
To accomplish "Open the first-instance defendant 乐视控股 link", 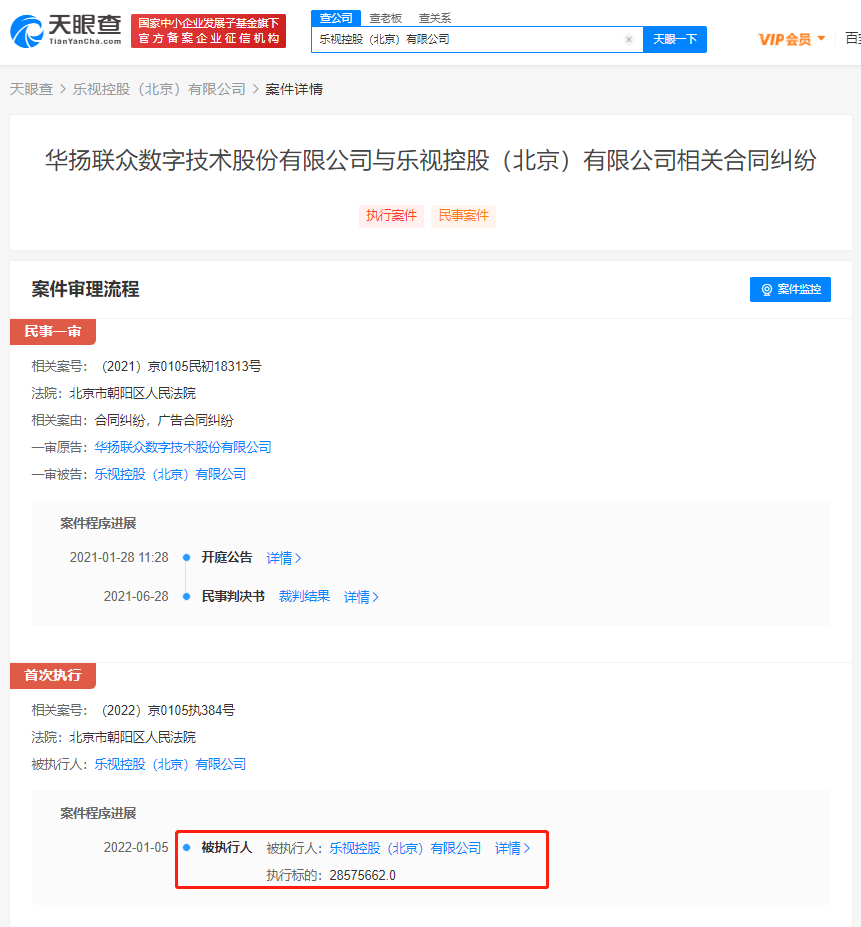I will point(170,474).
